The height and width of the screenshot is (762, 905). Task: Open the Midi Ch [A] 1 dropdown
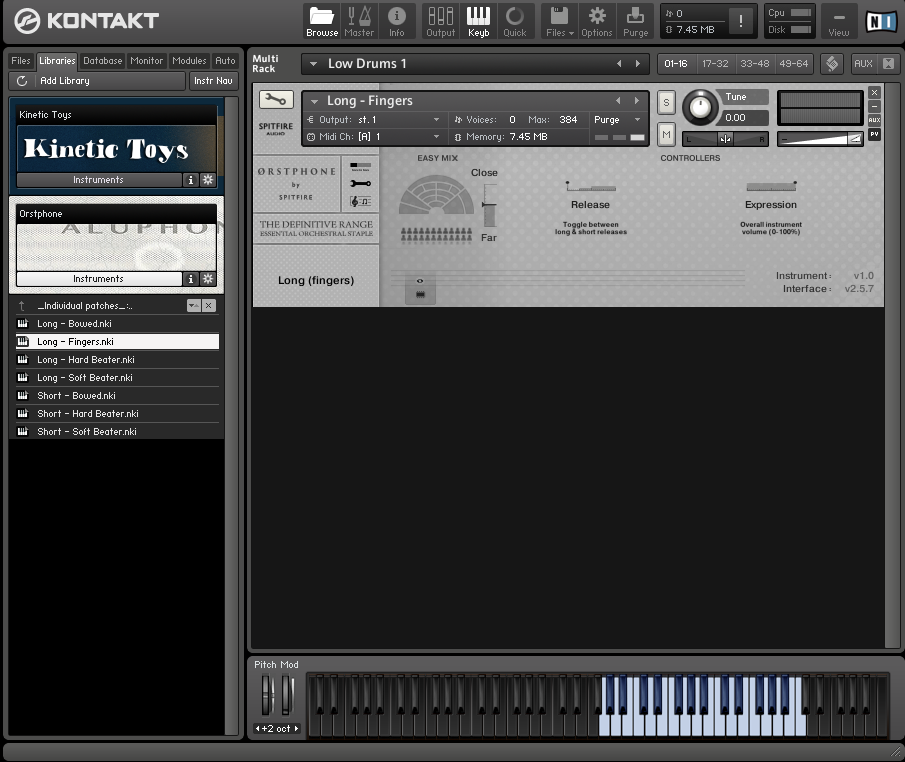(x=374, y=137)
